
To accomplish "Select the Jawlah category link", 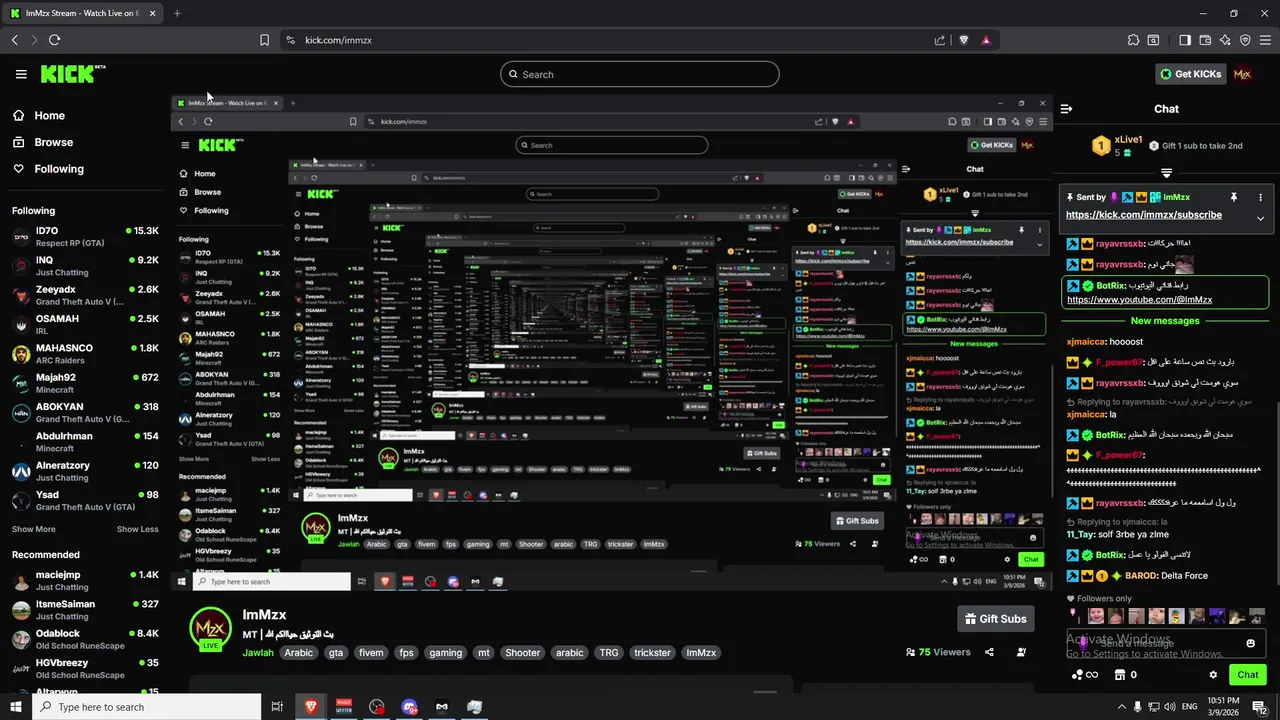I will [258, 653].
